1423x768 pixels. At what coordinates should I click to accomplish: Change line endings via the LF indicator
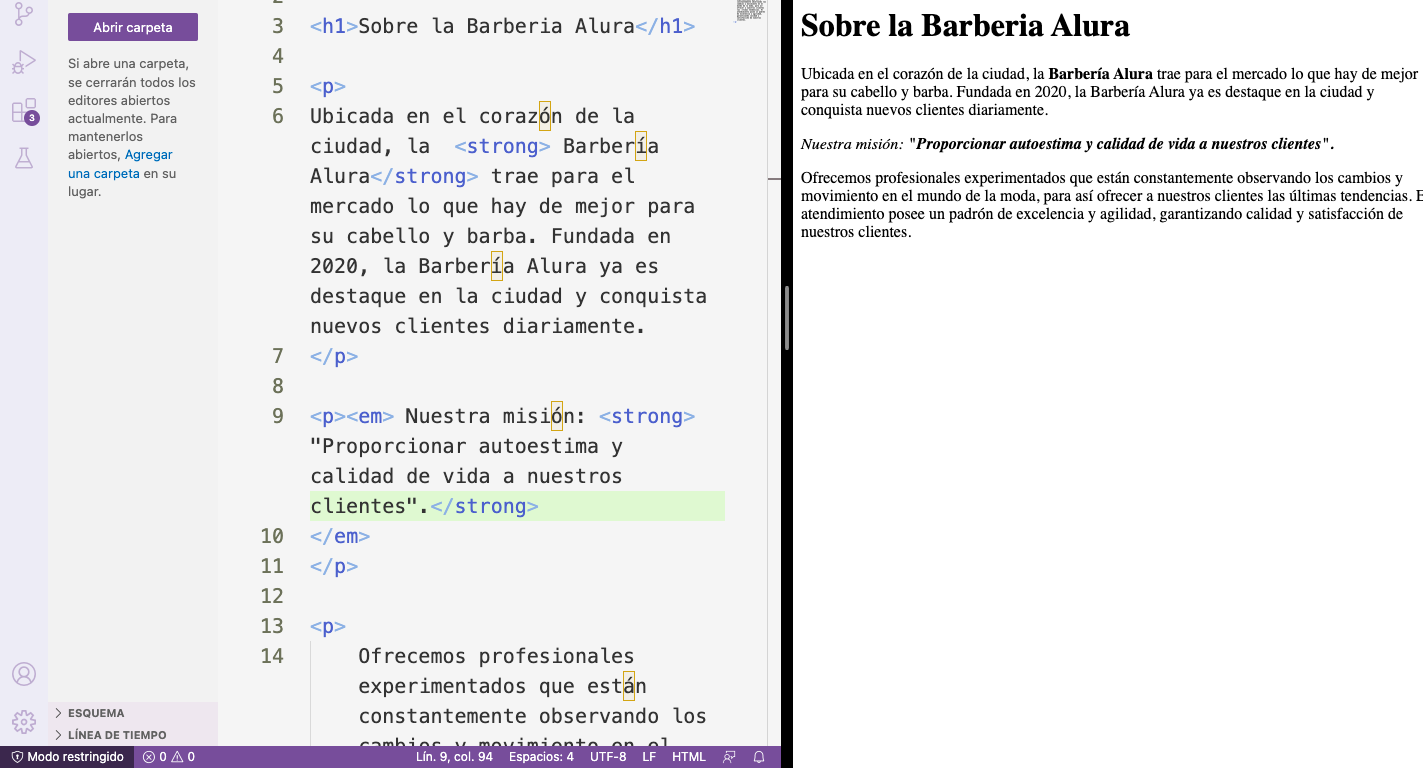point(649,757)
